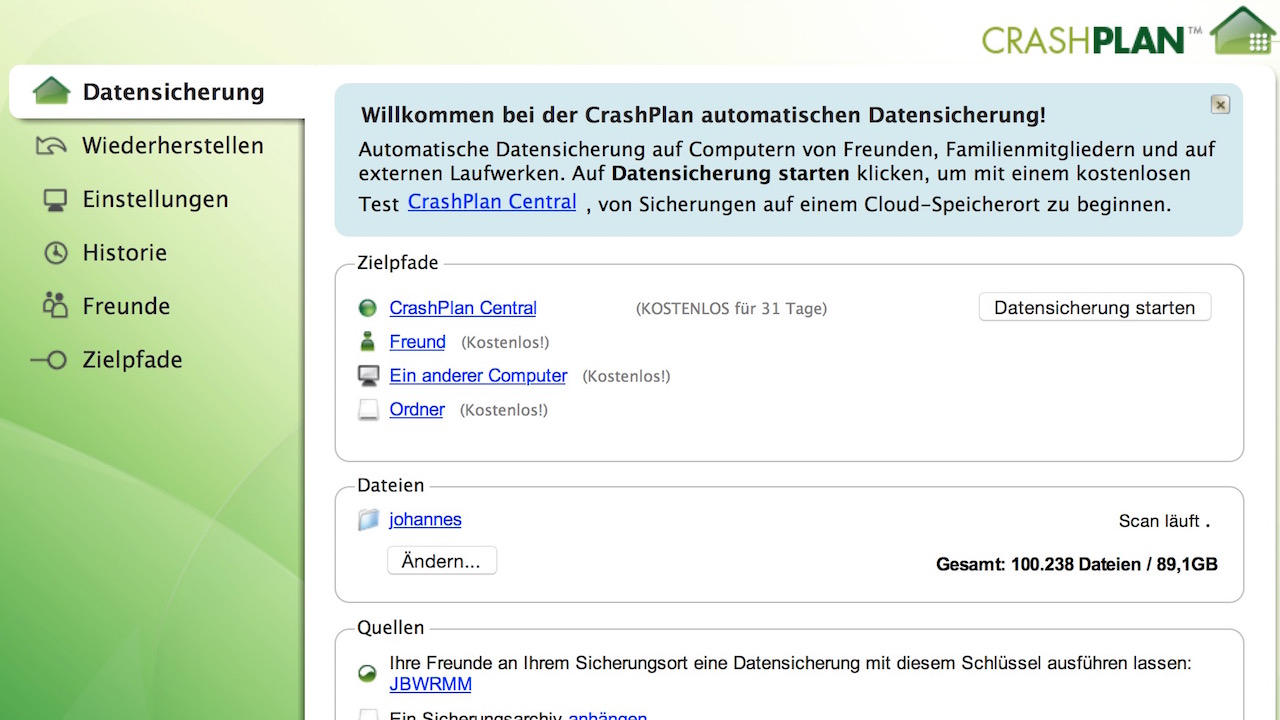Click the Gesamt file total text
1280x720 pixels.
tap(1077, 565)
